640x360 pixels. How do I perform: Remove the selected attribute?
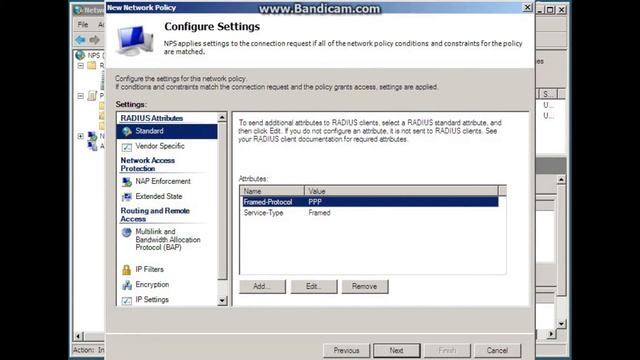coord(364,286)
